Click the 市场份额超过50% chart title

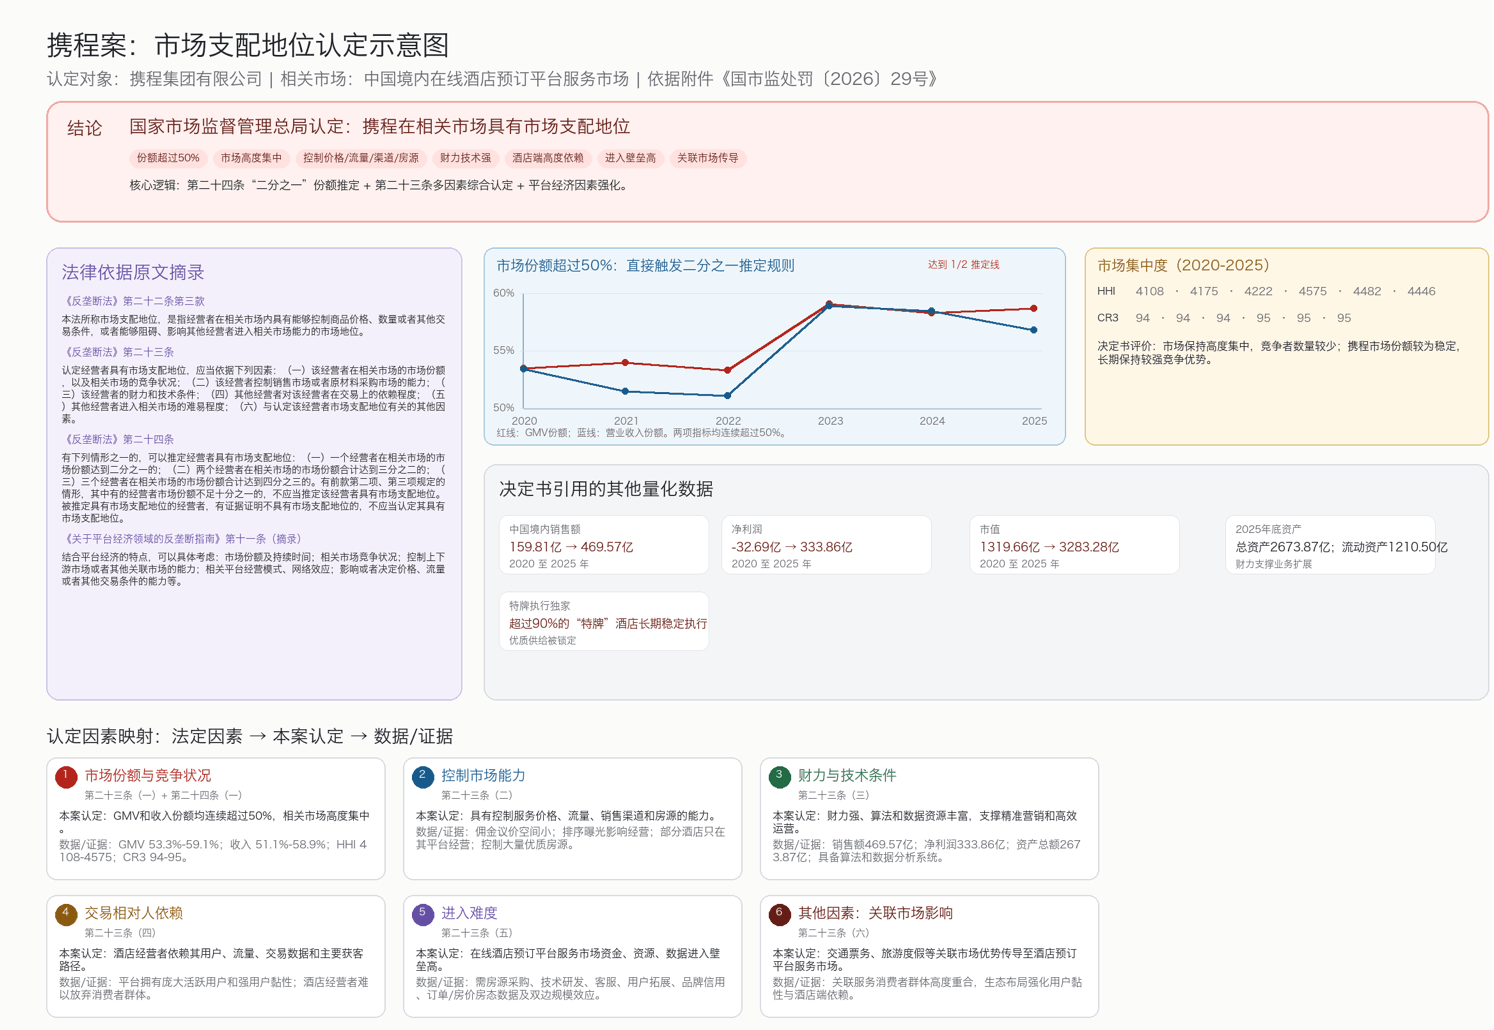pyautogui.click(x=645, y=265)
